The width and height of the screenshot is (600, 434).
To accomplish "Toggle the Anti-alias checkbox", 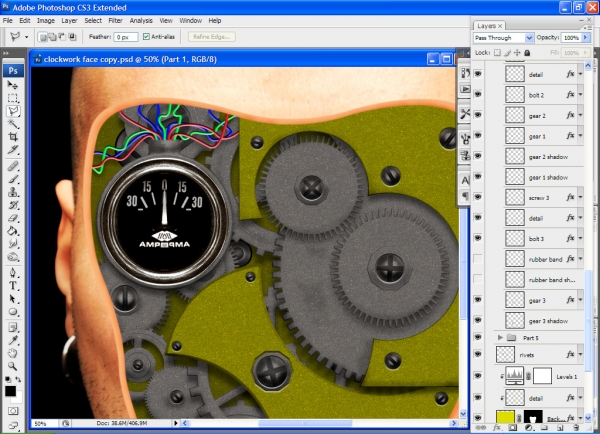I will (x=146, y=37).
